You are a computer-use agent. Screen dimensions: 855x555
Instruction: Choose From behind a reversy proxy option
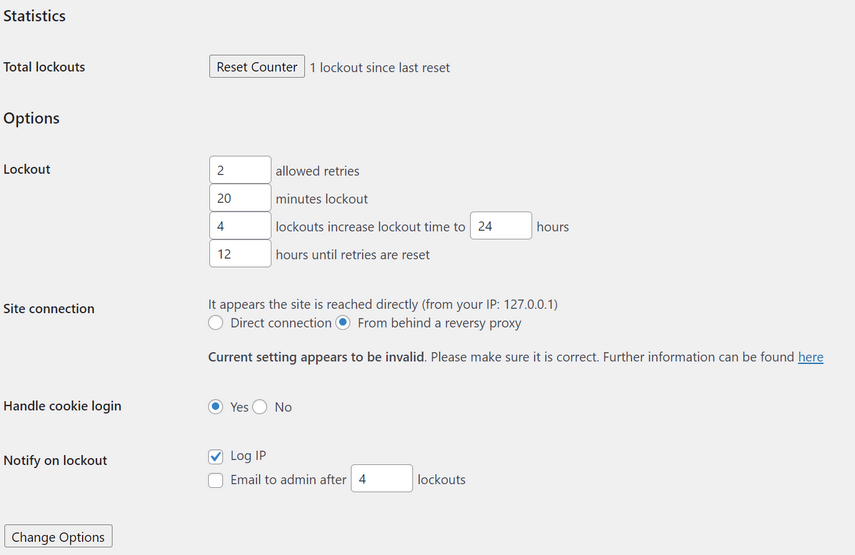343,323
